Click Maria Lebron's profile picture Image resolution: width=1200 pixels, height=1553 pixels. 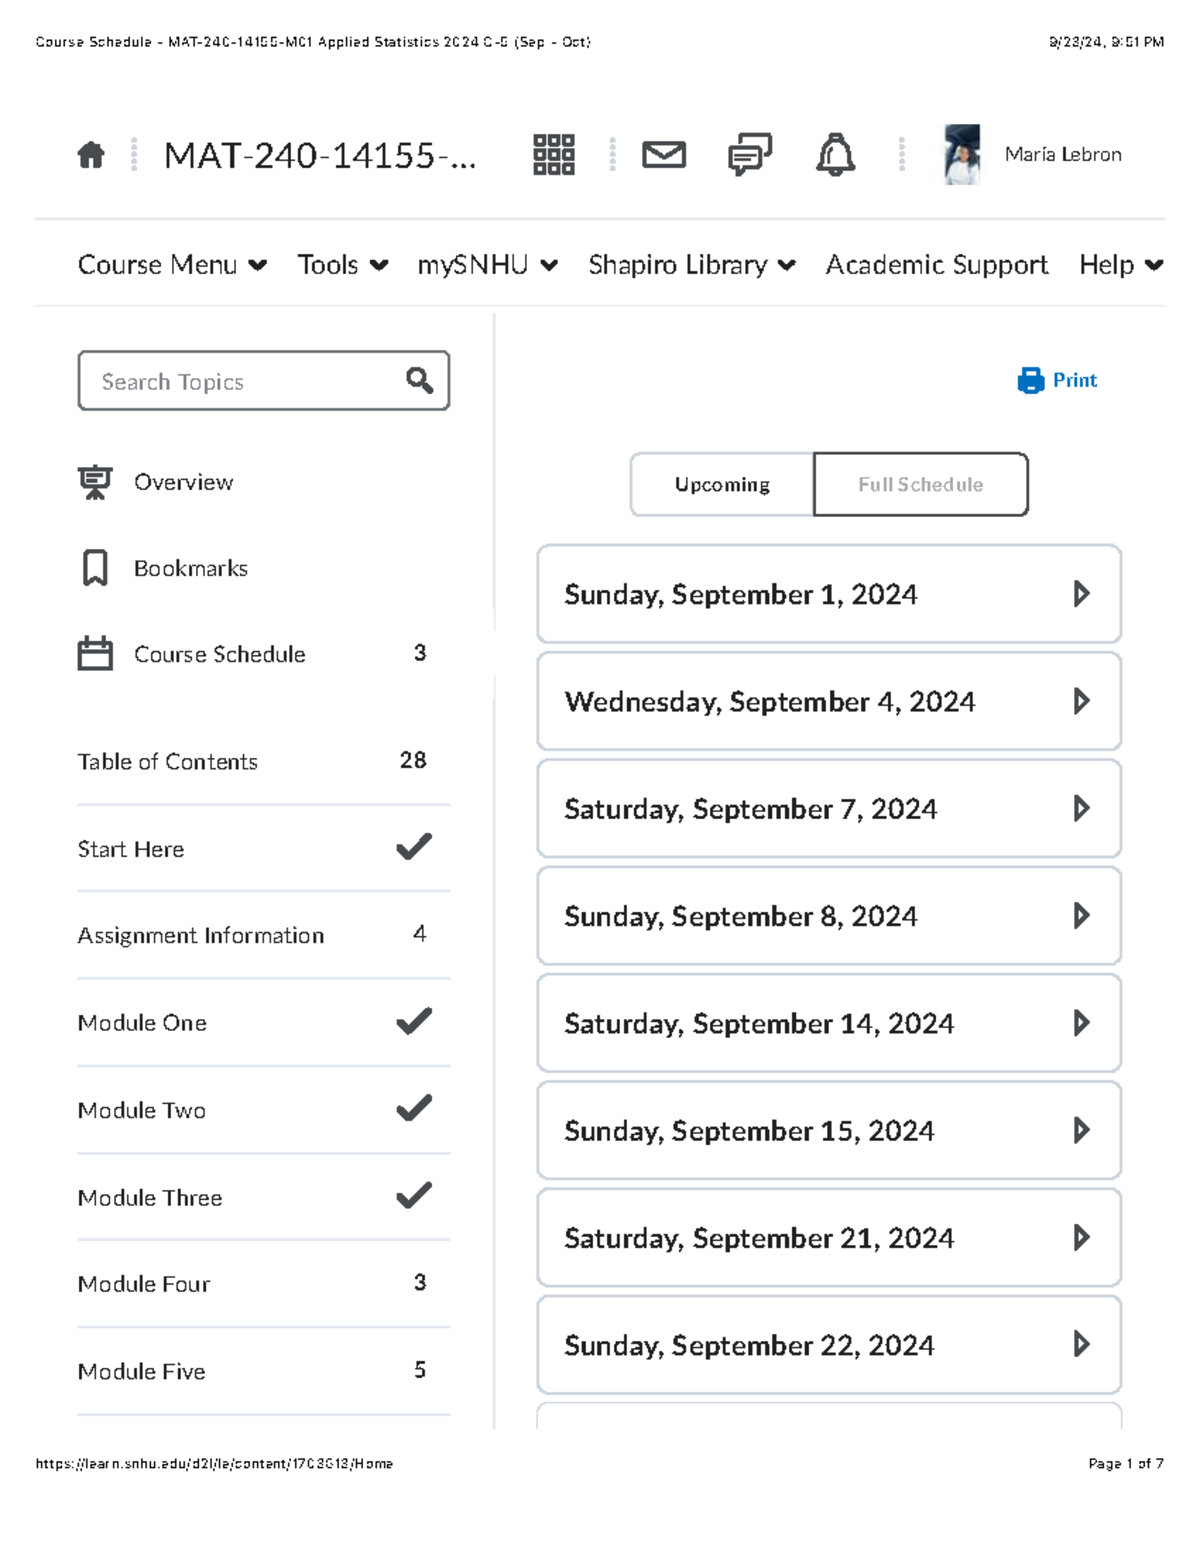[962, 155]
